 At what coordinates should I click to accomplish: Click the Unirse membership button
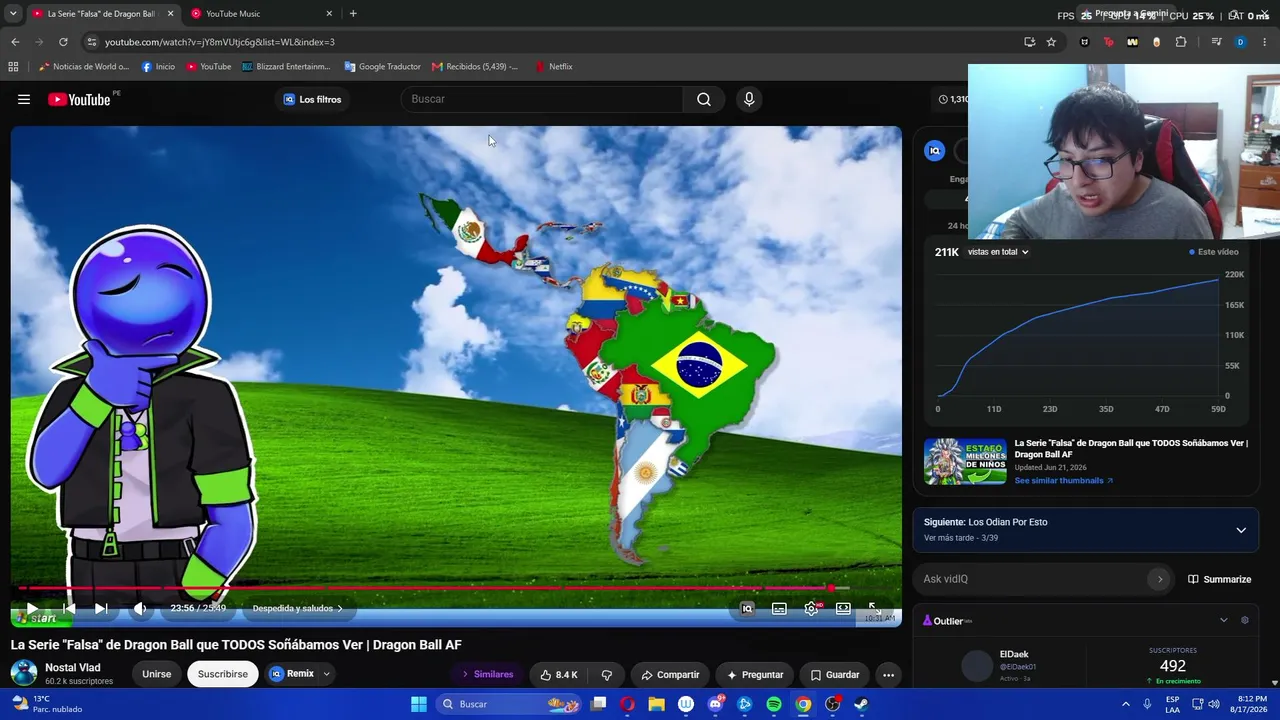pos(157,674)
